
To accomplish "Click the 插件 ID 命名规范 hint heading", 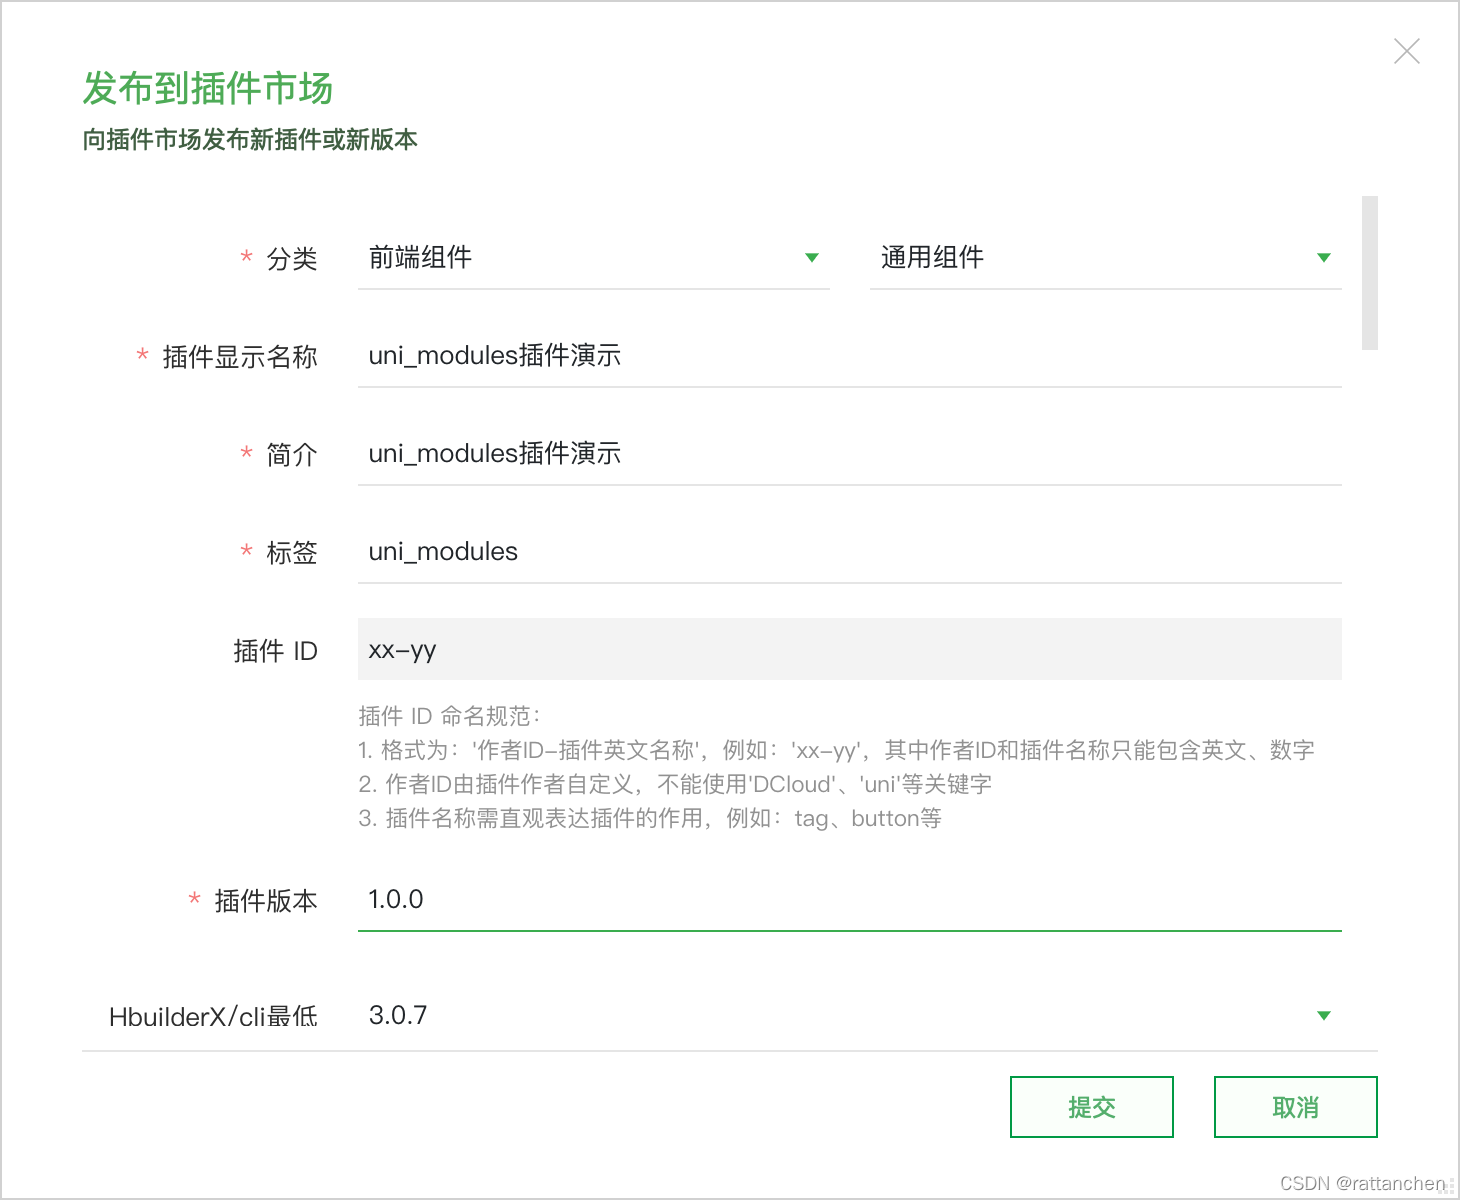I will coord(449,716).
